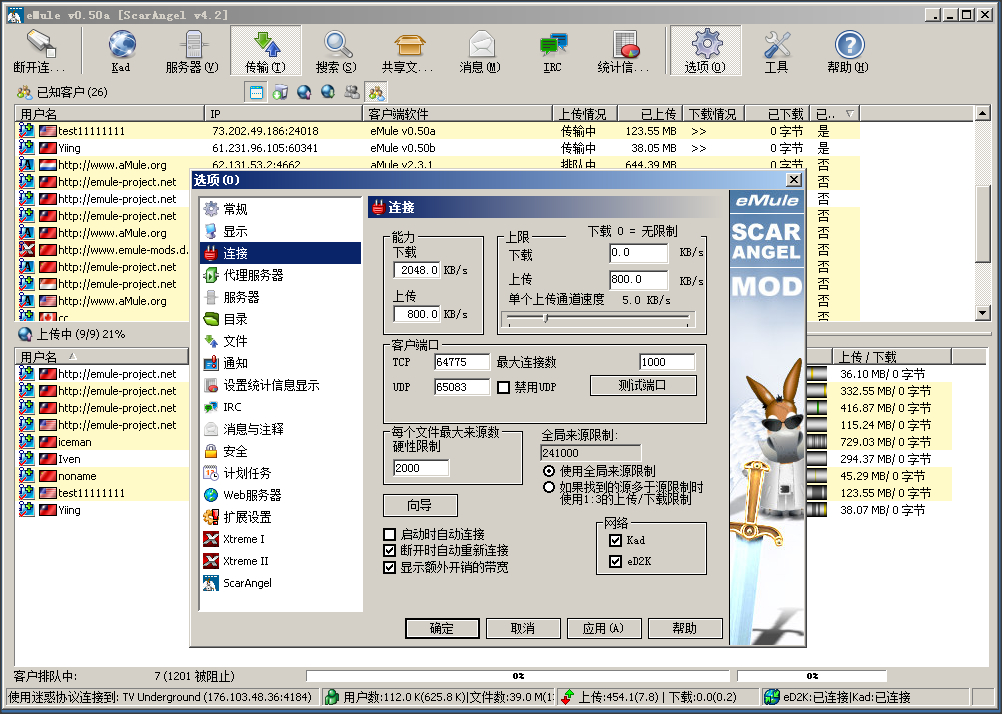Screen dimensions: 1002x714
Task: Open the Messages (消息) toolbar icon
Action: coord(480,51)
